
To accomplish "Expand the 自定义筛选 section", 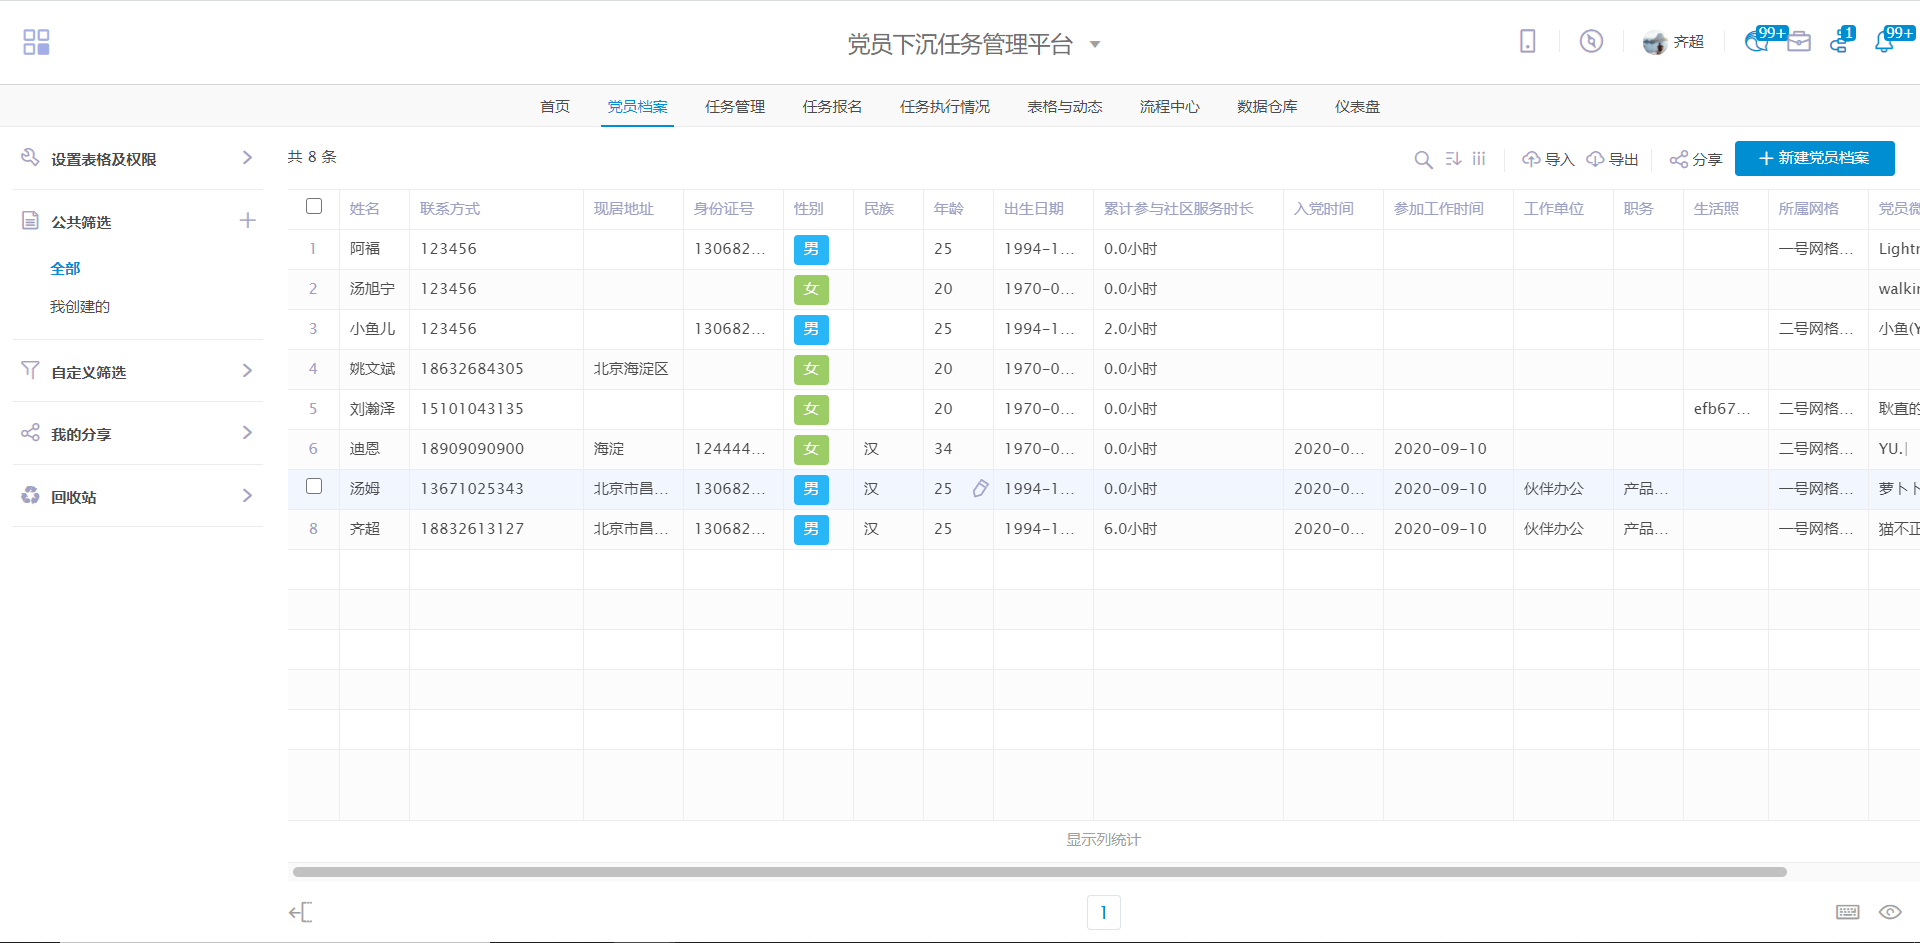I will coord(247,371).
